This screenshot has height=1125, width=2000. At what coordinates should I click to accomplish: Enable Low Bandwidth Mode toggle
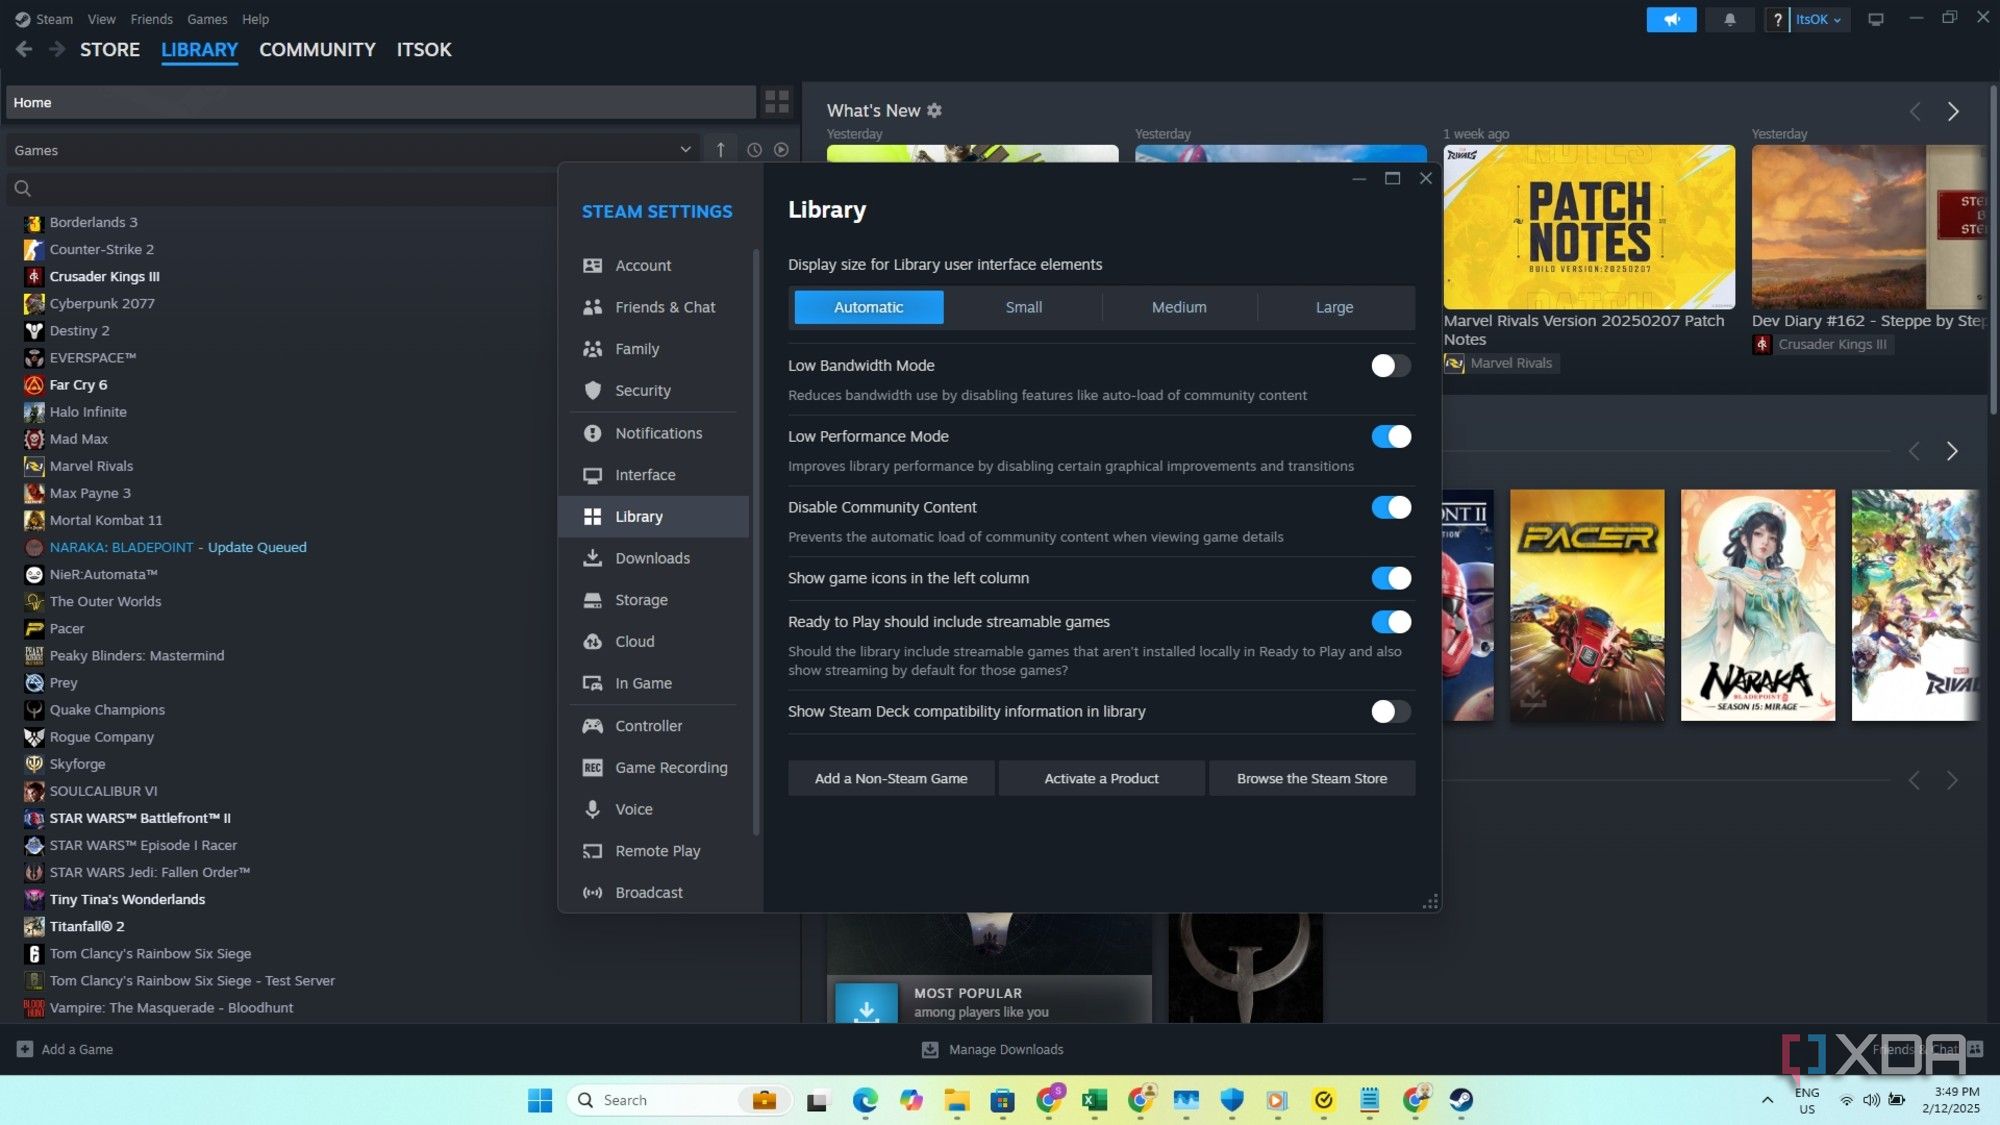[1390, 366]
